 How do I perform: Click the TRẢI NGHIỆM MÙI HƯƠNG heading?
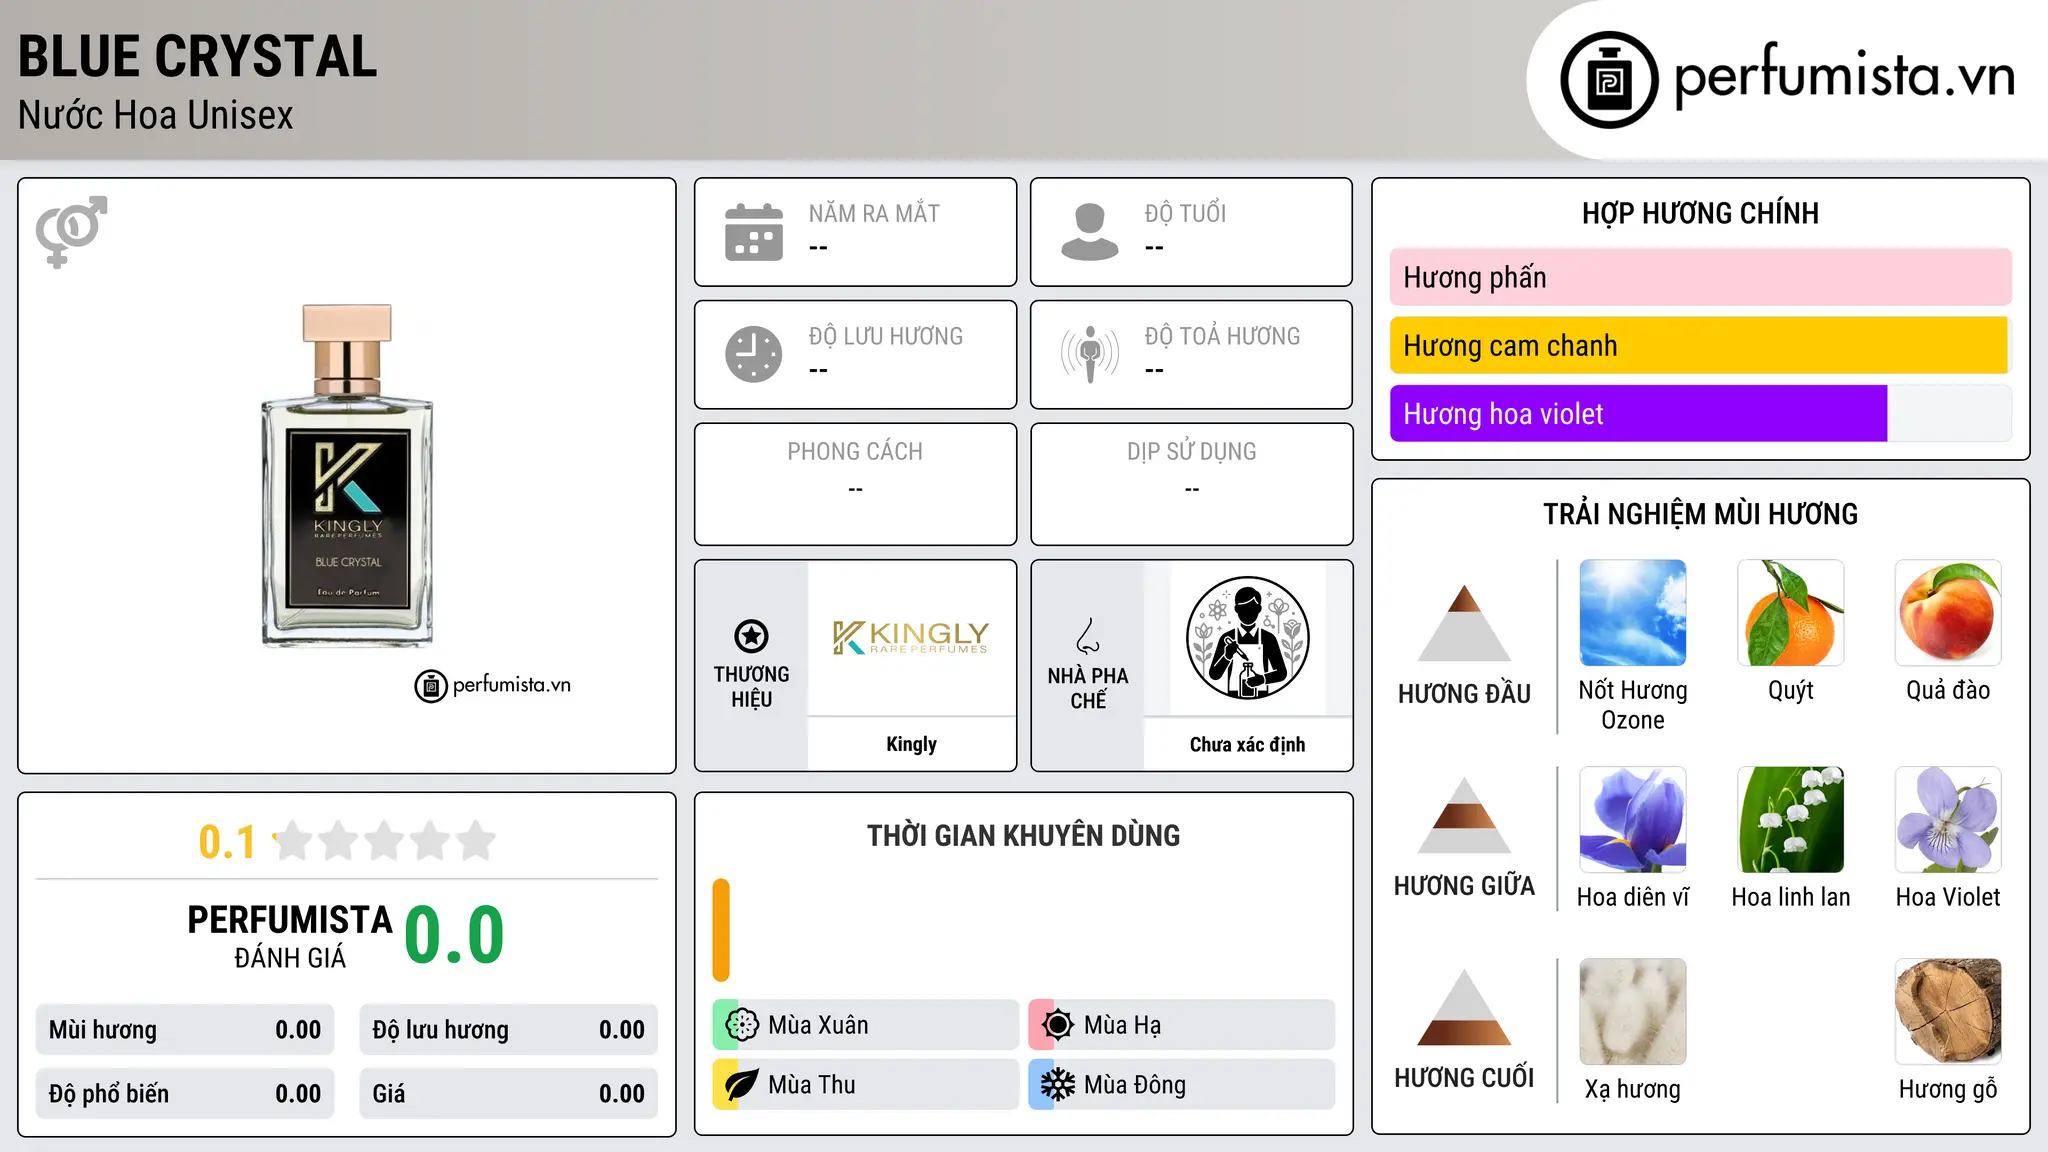(x=1700, y=514)
